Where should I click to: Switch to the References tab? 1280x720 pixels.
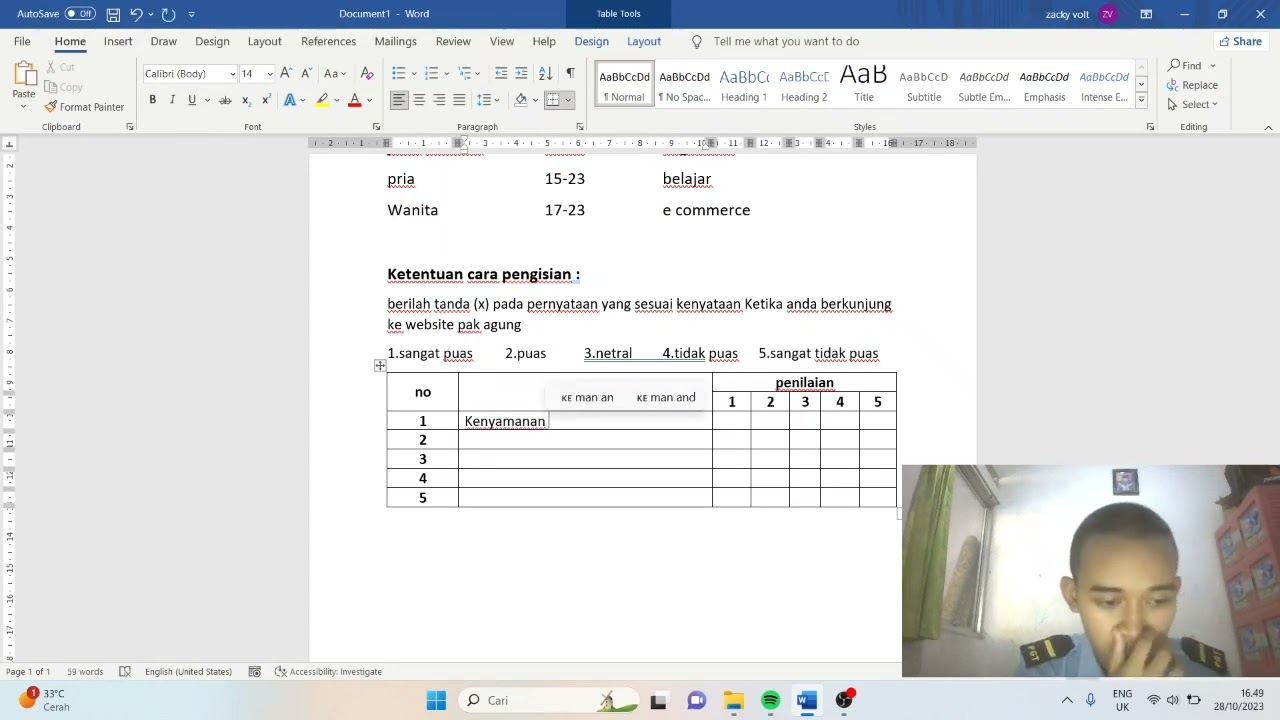pyautogui.click(x=328, y=41)
